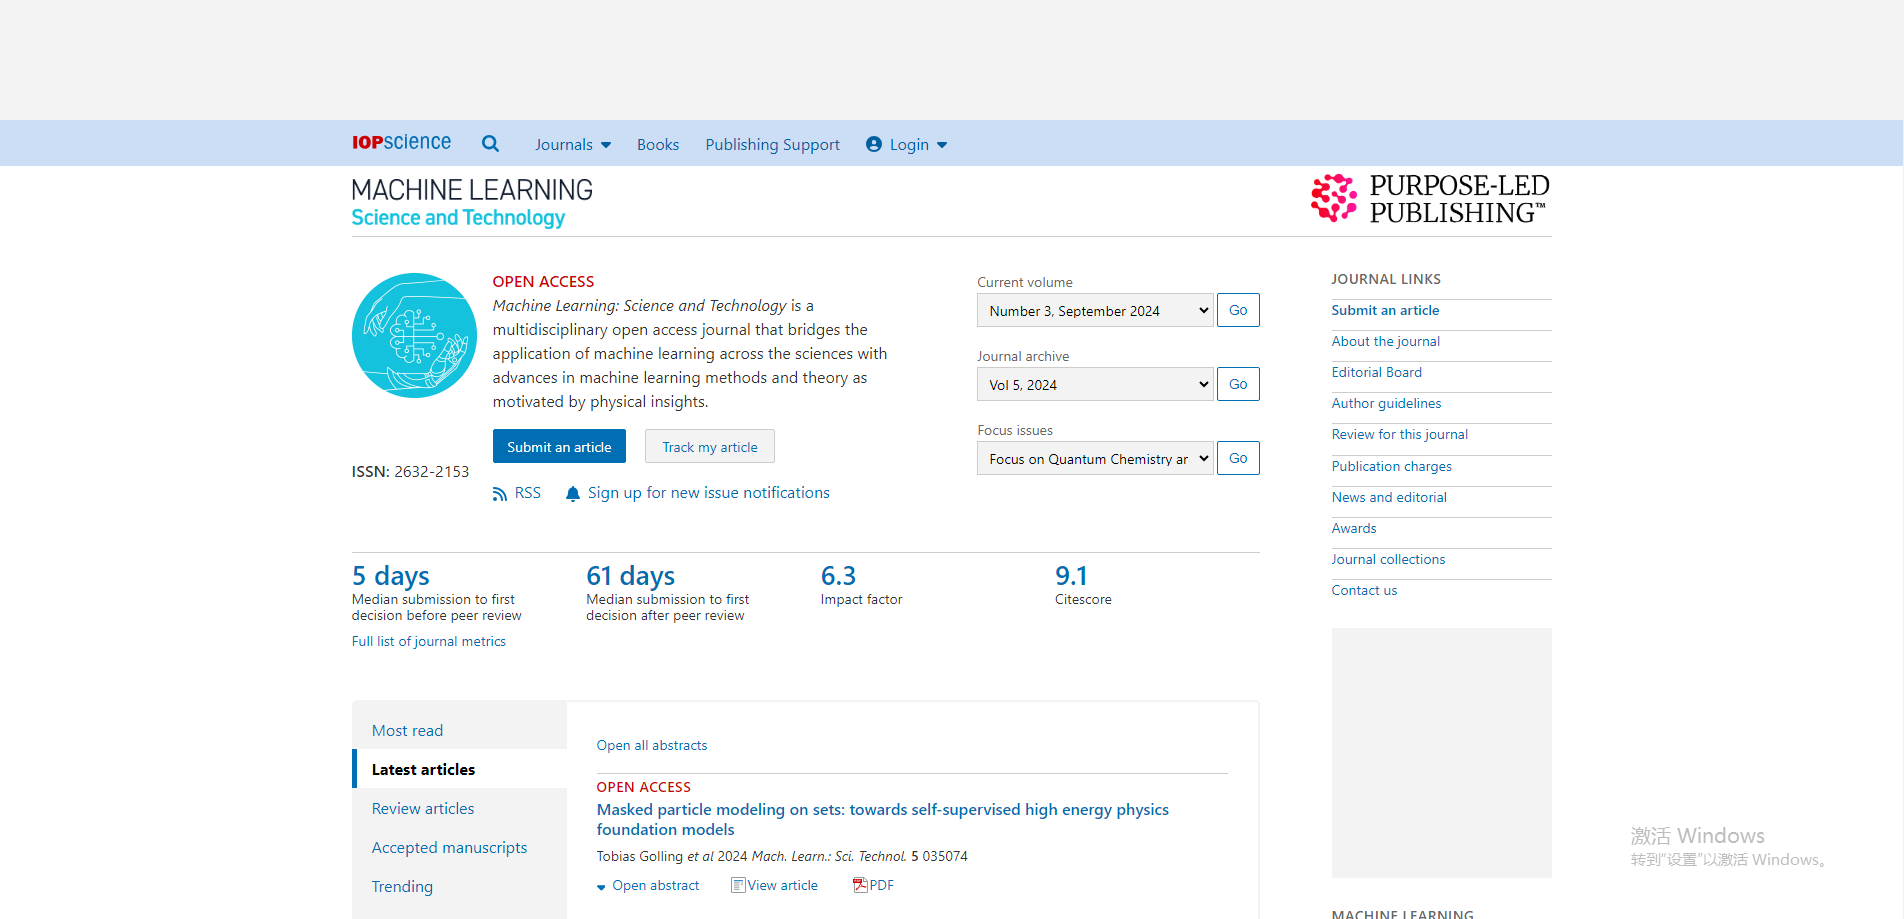Open the Books menu item
Screen dimensions: 1904x919
pos(658,145)
